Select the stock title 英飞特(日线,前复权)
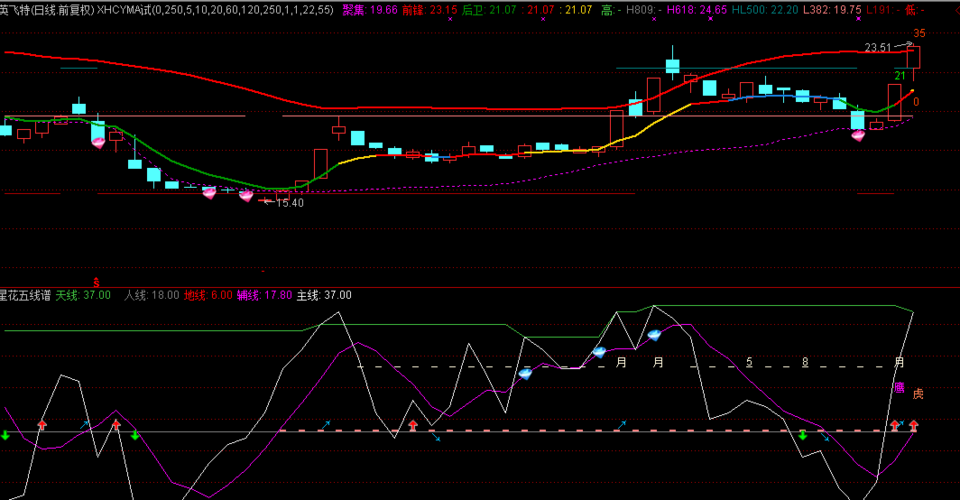 click(x=47, y=10)
